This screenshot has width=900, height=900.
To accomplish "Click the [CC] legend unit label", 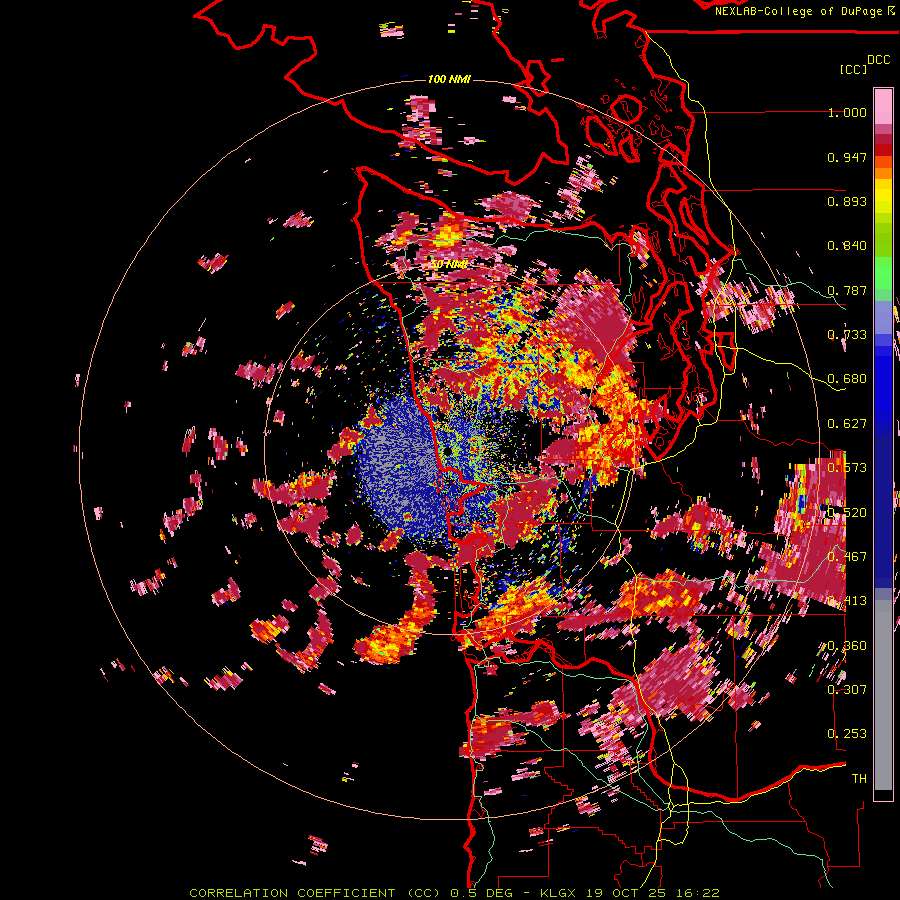I will 853,69.
